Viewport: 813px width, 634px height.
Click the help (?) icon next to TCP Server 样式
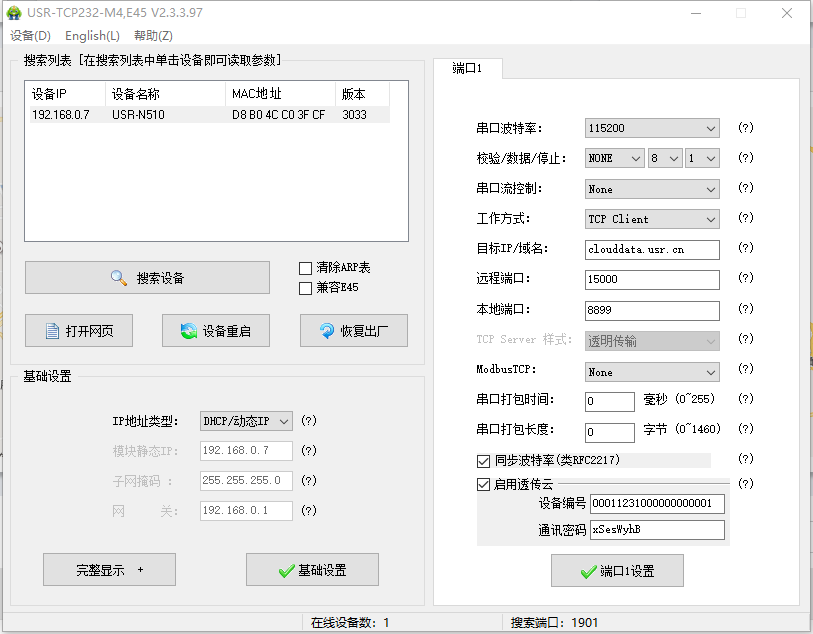(x=746, y=339)
